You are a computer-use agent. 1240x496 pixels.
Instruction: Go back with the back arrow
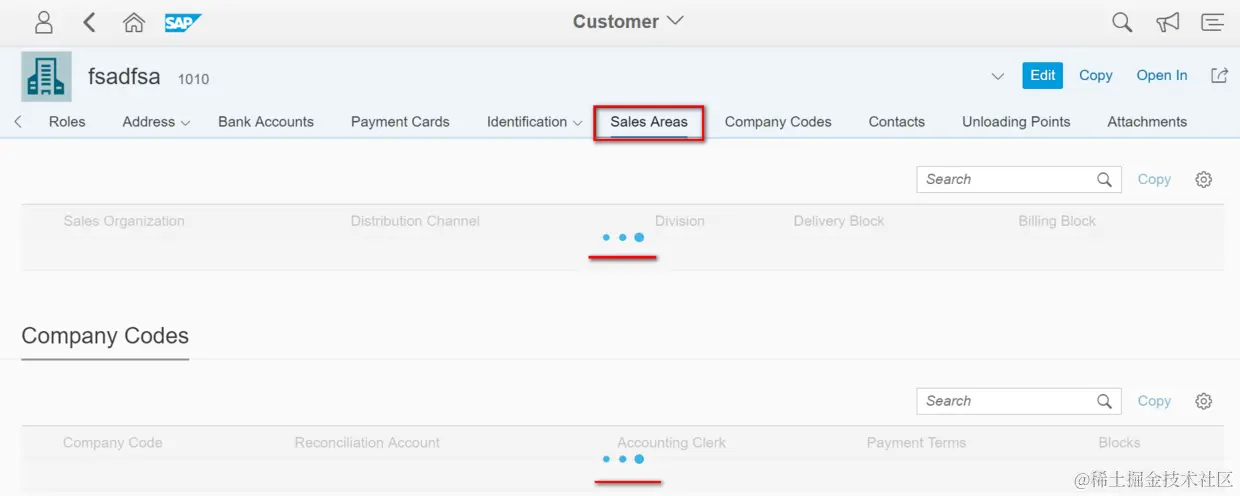point(90,22)
